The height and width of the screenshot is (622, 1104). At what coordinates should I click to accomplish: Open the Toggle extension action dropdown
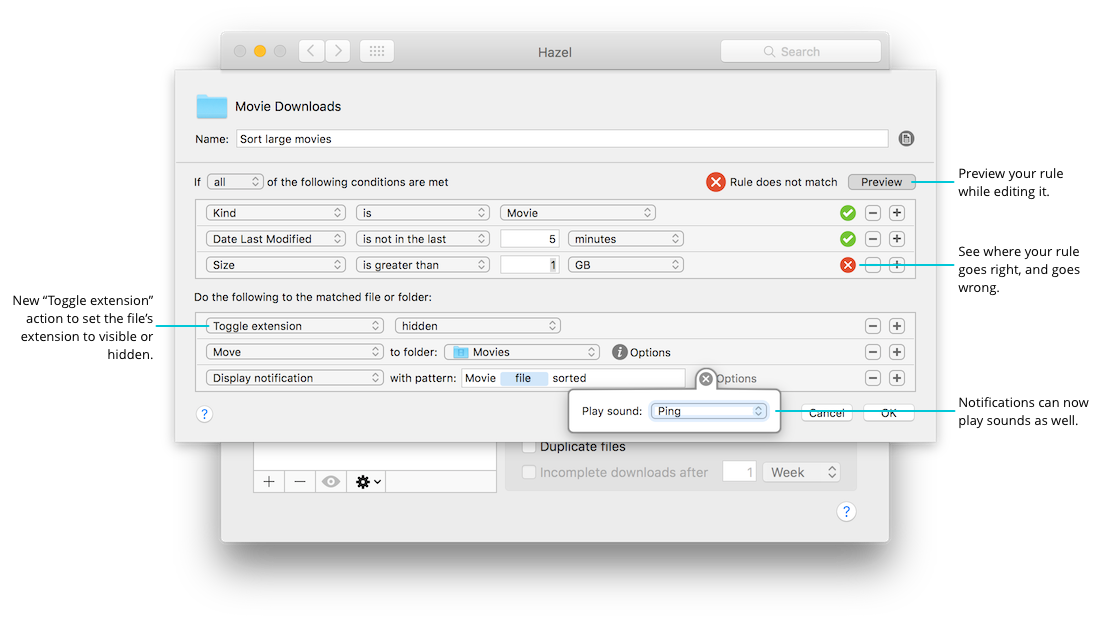click(294, 325)
